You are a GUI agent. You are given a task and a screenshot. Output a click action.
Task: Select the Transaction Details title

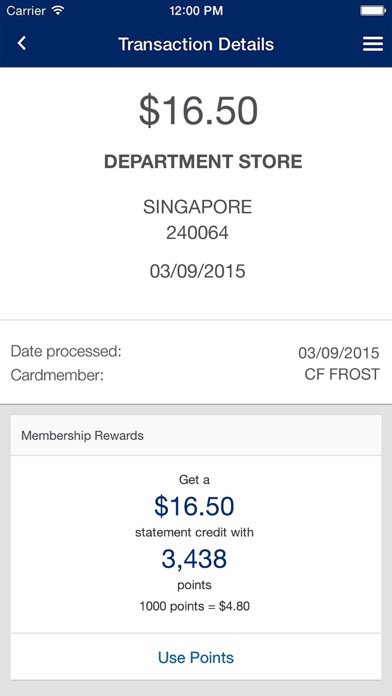point(196,44)
